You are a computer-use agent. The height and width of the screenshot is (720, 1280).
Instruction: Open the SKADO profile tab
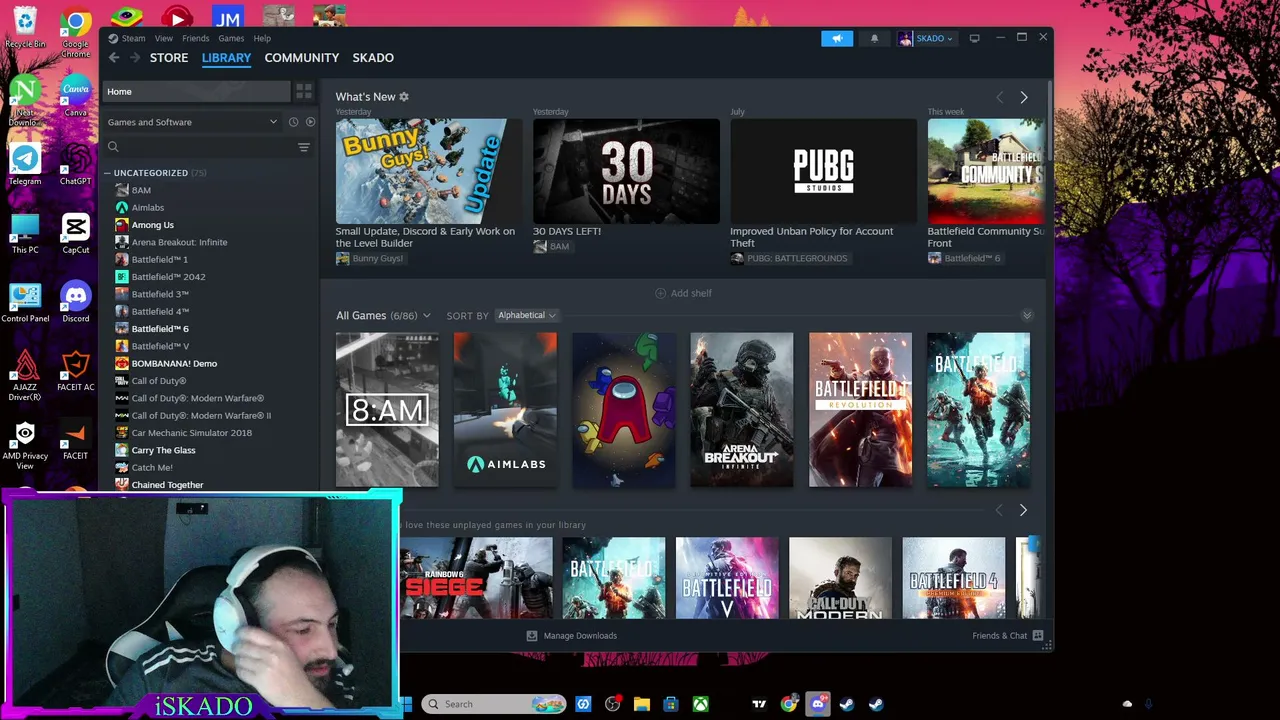(373, 58)
